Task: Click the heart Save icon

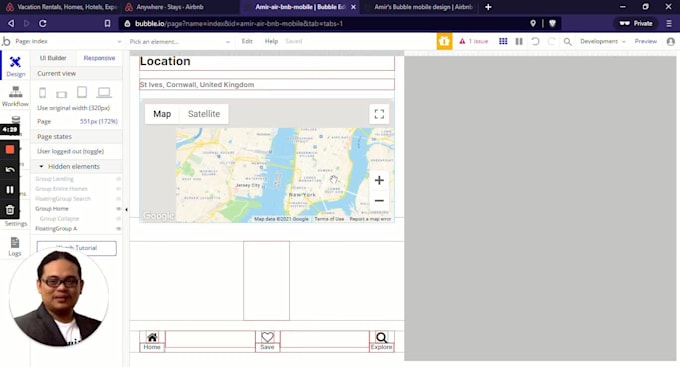Action: pyautogui.click(x=268, y=337)
